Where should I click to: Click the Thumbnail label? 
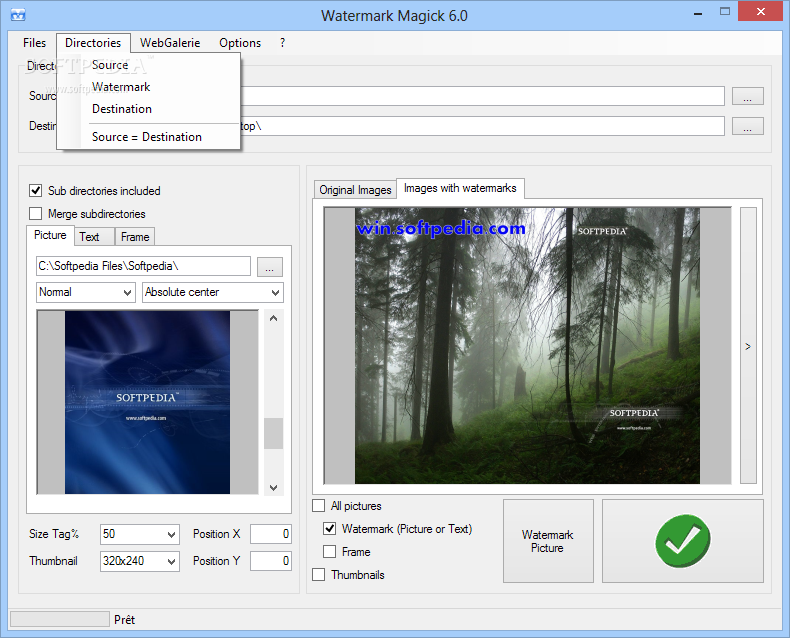pos(53,561)
